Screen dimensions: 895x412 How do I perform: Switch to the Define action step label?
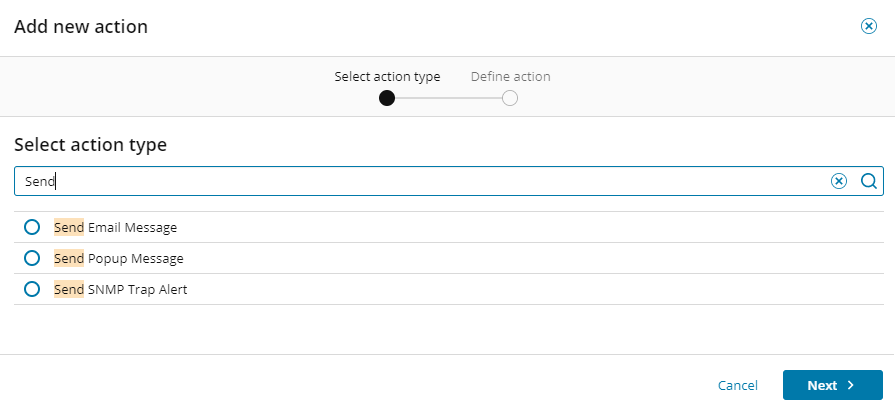point(510,77)
